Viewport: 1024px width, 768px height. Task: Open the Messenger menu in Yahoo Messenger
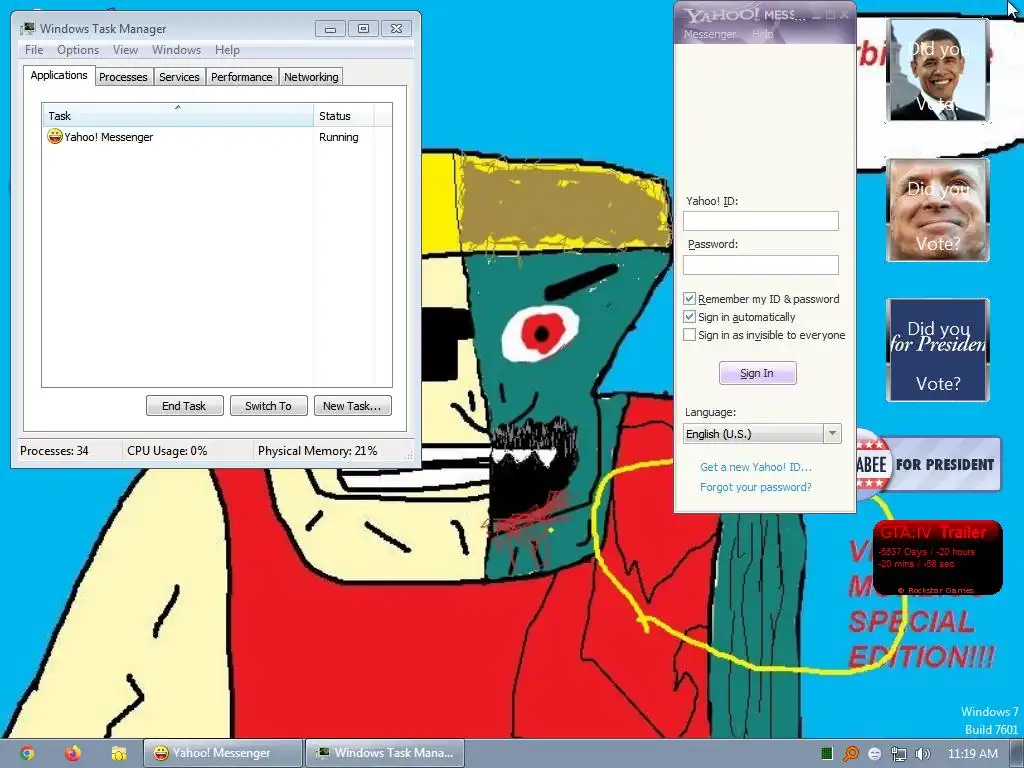[710, 34]
